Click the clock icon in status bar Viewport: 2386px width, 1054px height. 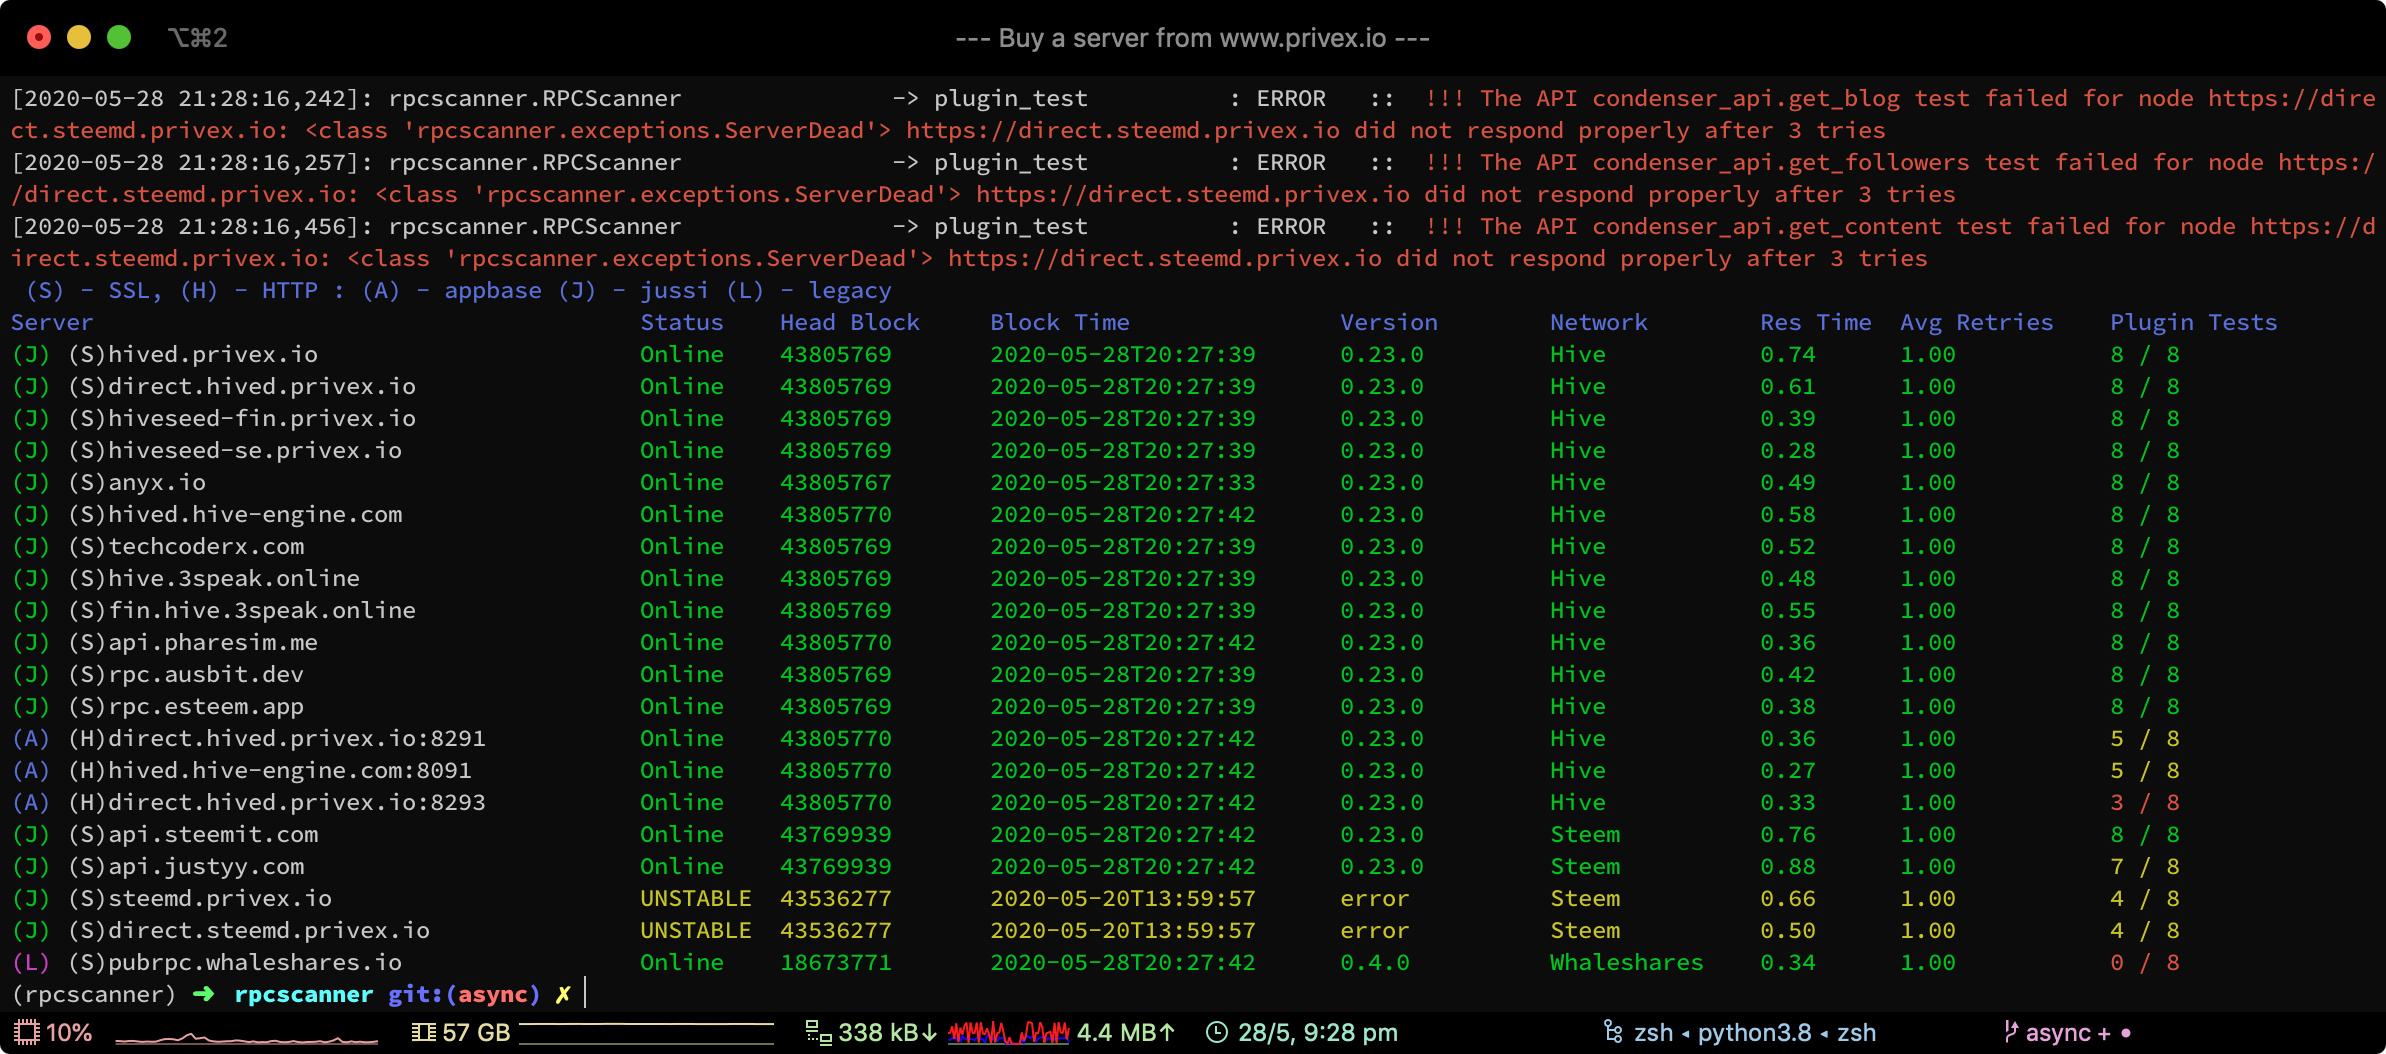pos(1217,1032)
